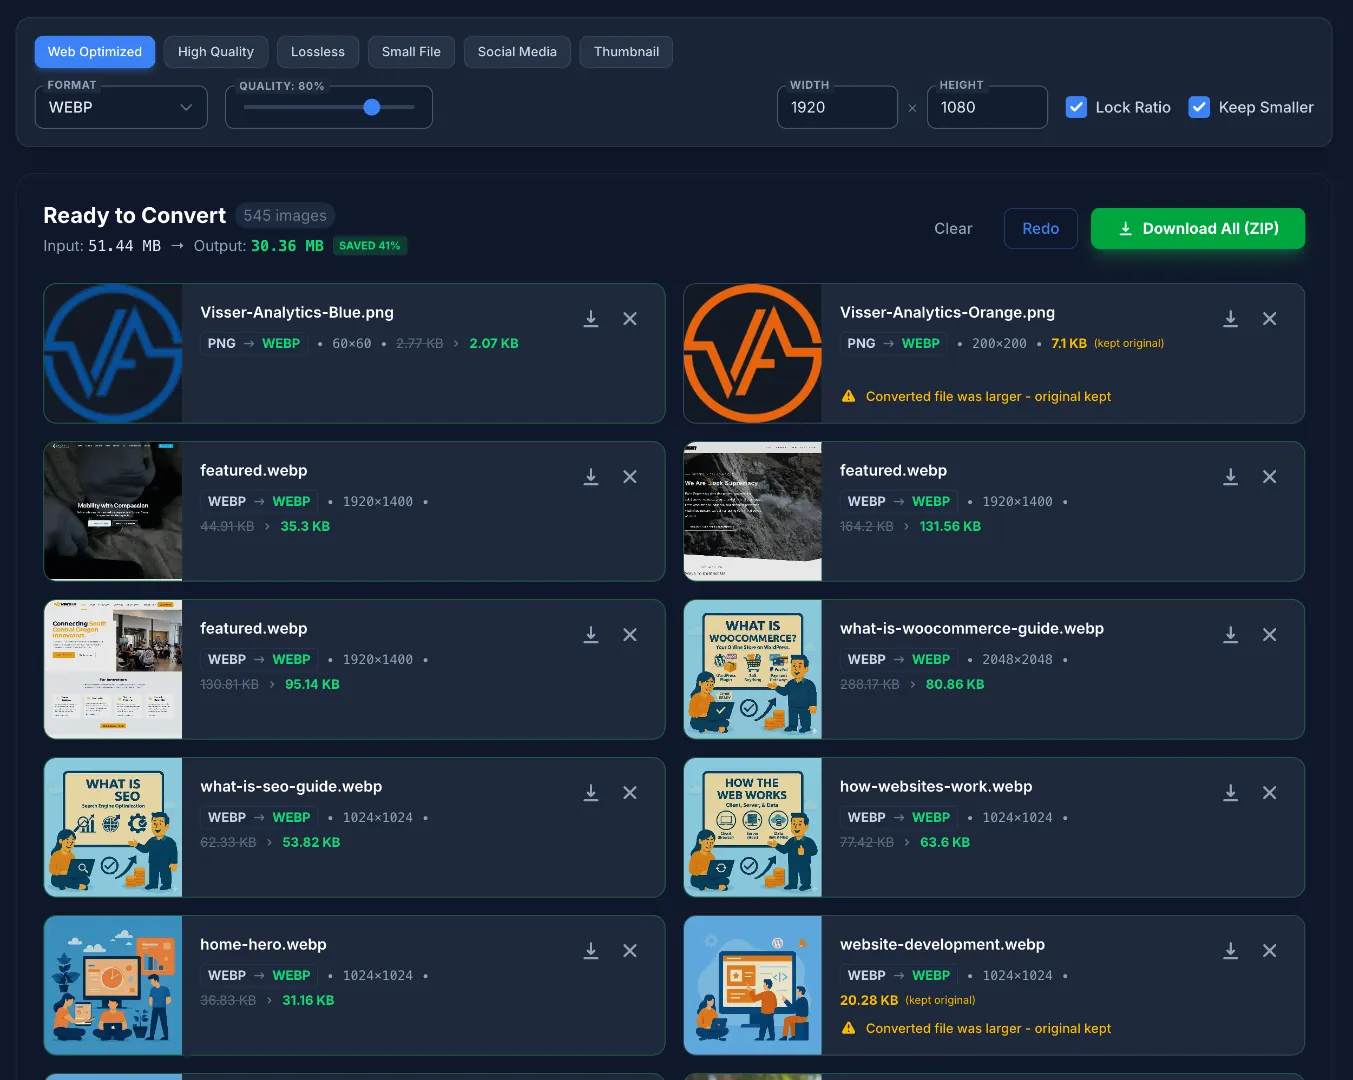Select the High Quality preset tab
This screenshot has width=1353, height=1080.
pos(216,52)
